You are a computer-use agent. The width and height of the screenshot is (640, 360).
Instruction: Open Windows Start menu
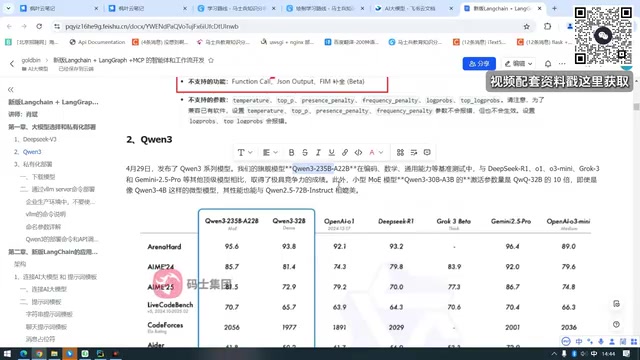point(7,353)
